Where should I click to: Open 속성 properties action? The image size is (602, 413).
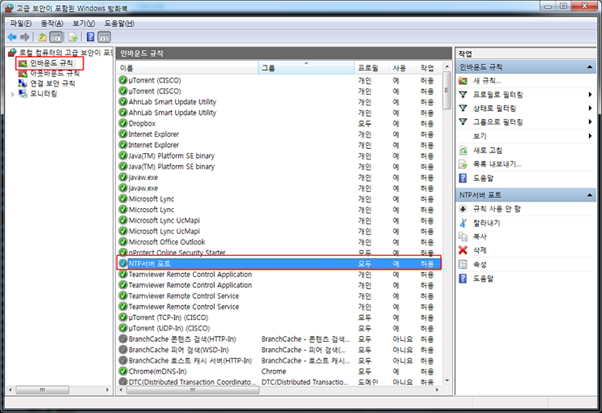tap(480, 264)
